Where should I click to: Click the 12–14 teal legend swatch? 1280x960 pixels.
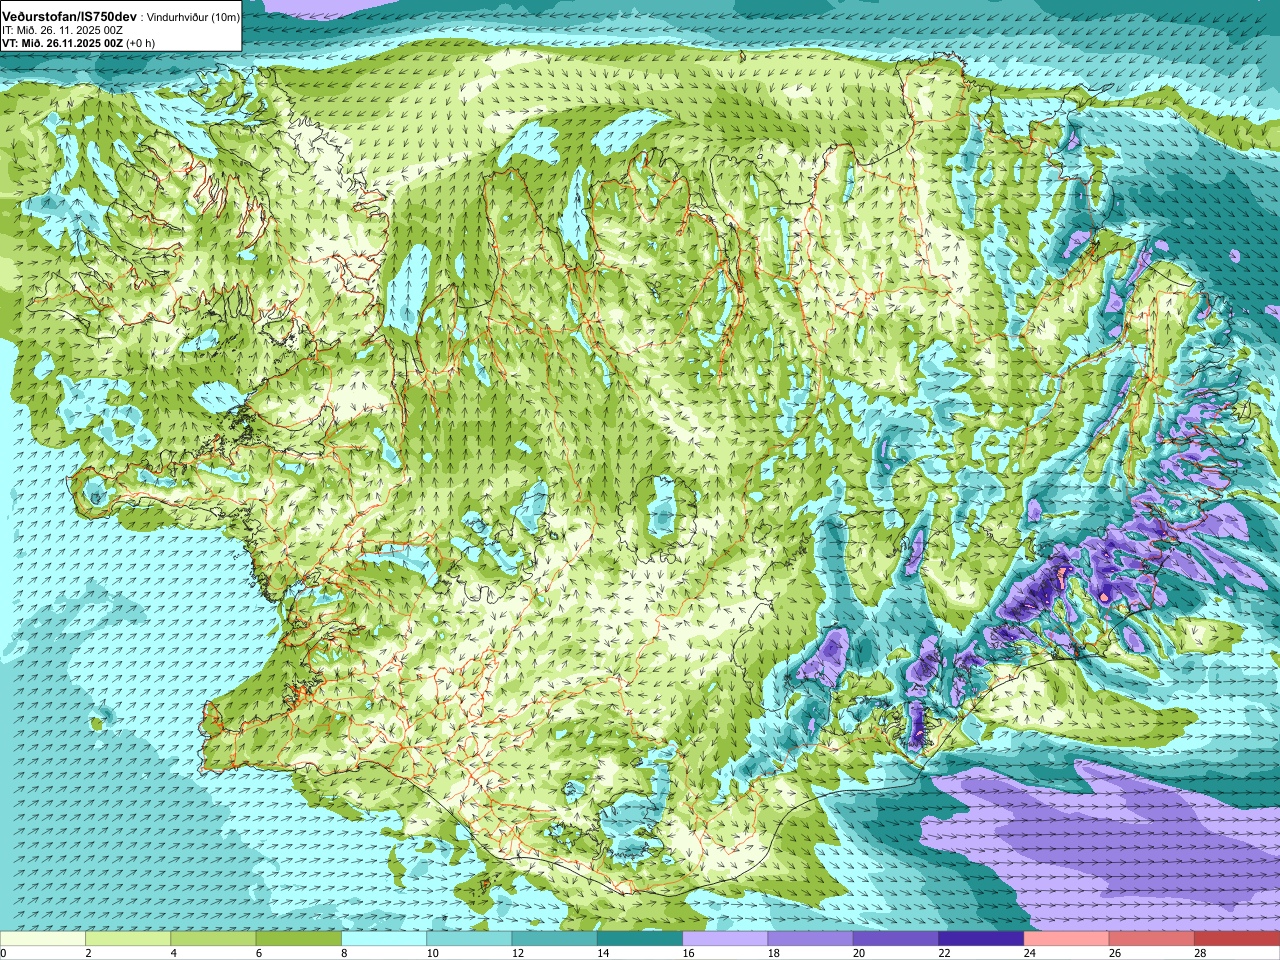tap(555, 939)
